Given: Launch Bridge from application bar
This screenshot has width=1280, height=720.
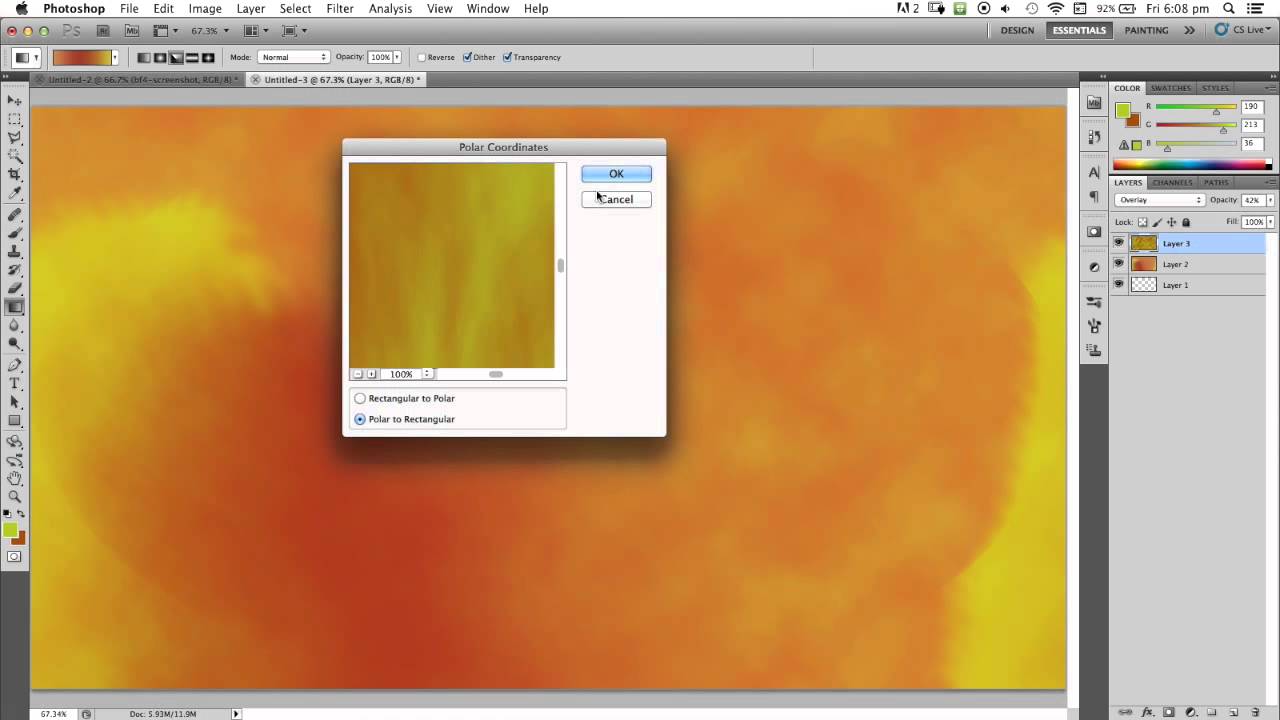Looking at the screenshot, I should tap(104, 31).
